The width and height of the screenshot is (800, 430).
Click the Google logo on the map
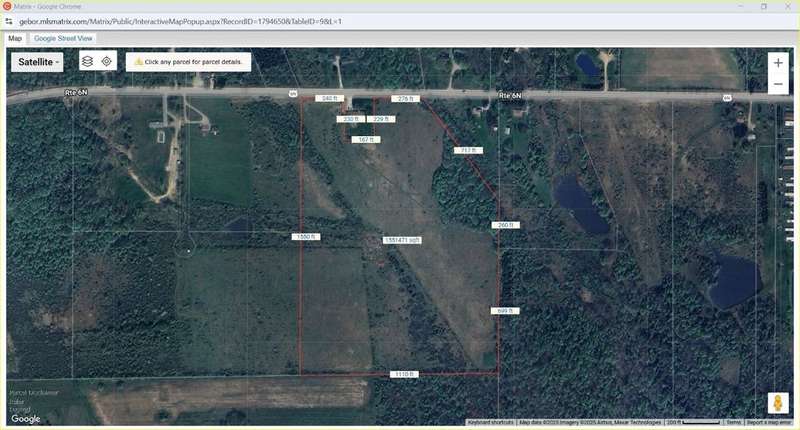point(26,419)
